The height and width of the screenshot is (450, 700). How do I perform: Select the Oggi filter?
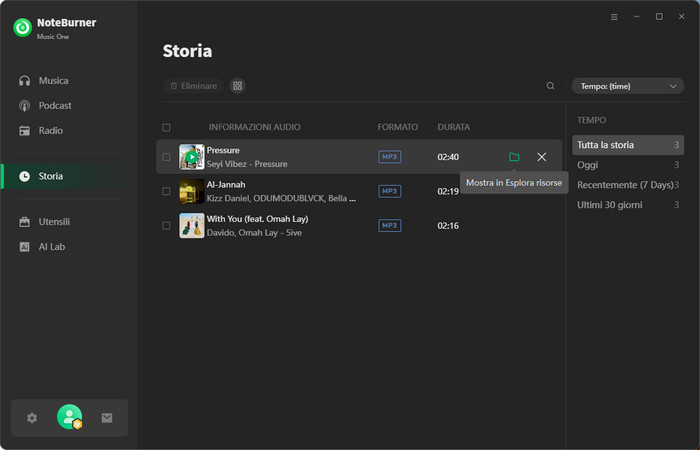click(x=628, y=165)
